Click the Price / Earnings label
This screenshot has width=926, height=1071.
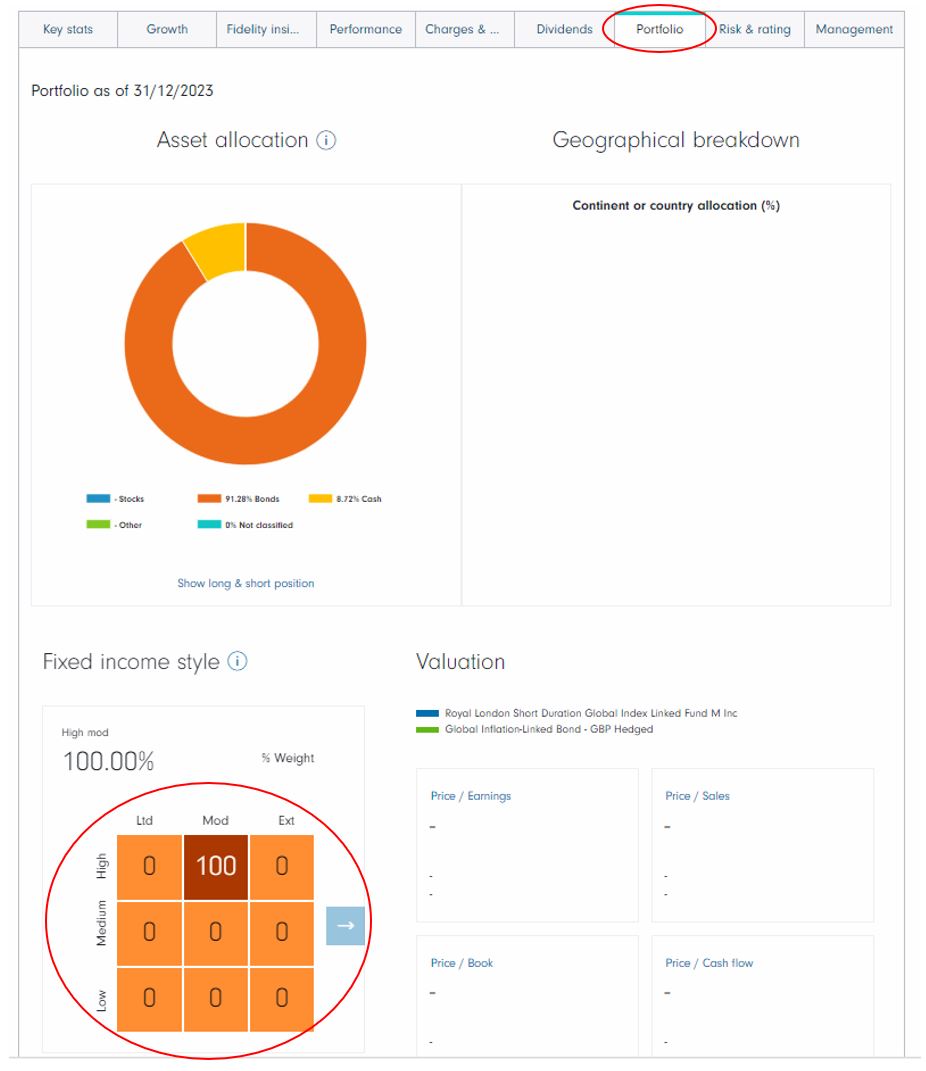coord(471,796)
